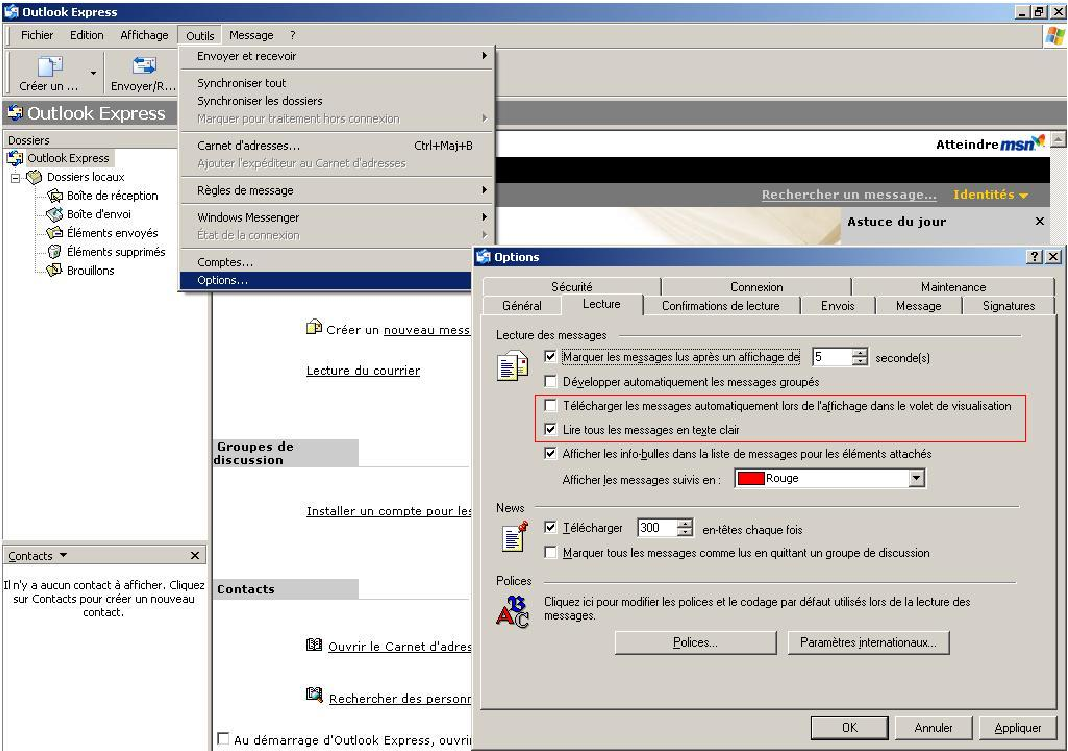The width and height of the screenshot is (1068, 751).
Task: Switch to the Général tab
Action: 522,306
